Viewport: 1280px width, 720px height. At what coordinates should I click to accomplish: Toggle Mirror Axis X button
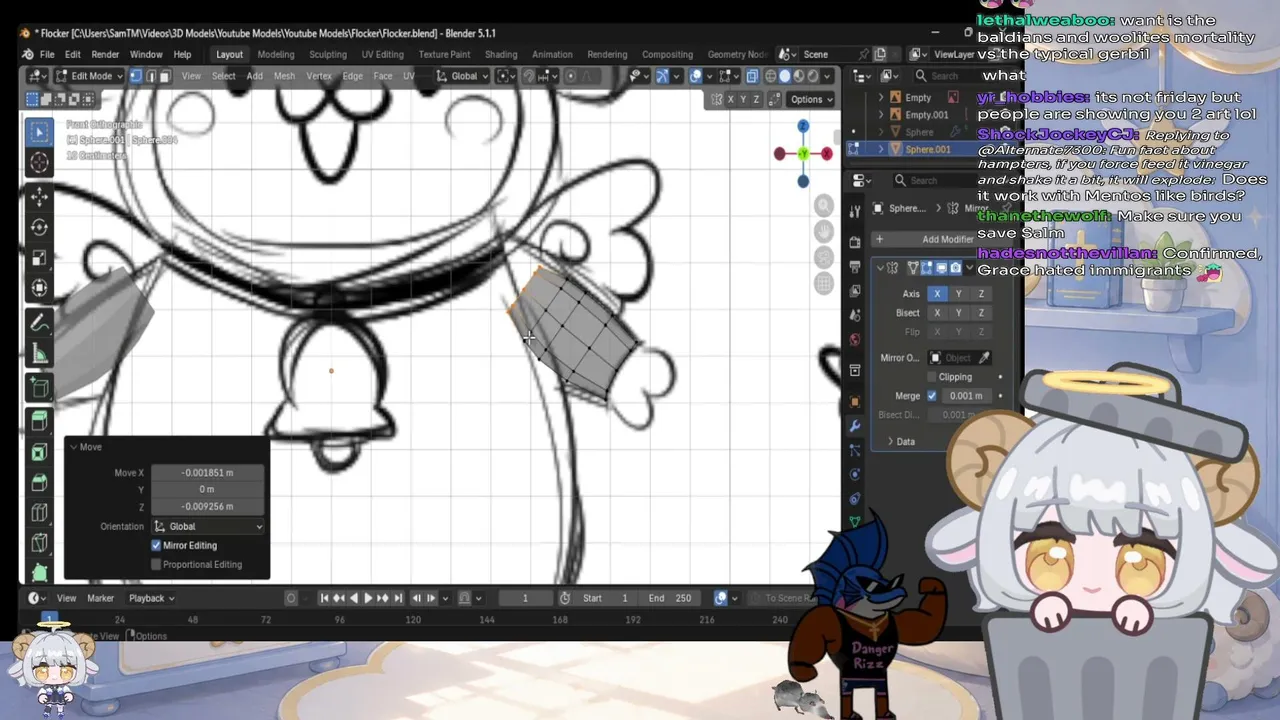pyautogui.click(x=937, y=294)
